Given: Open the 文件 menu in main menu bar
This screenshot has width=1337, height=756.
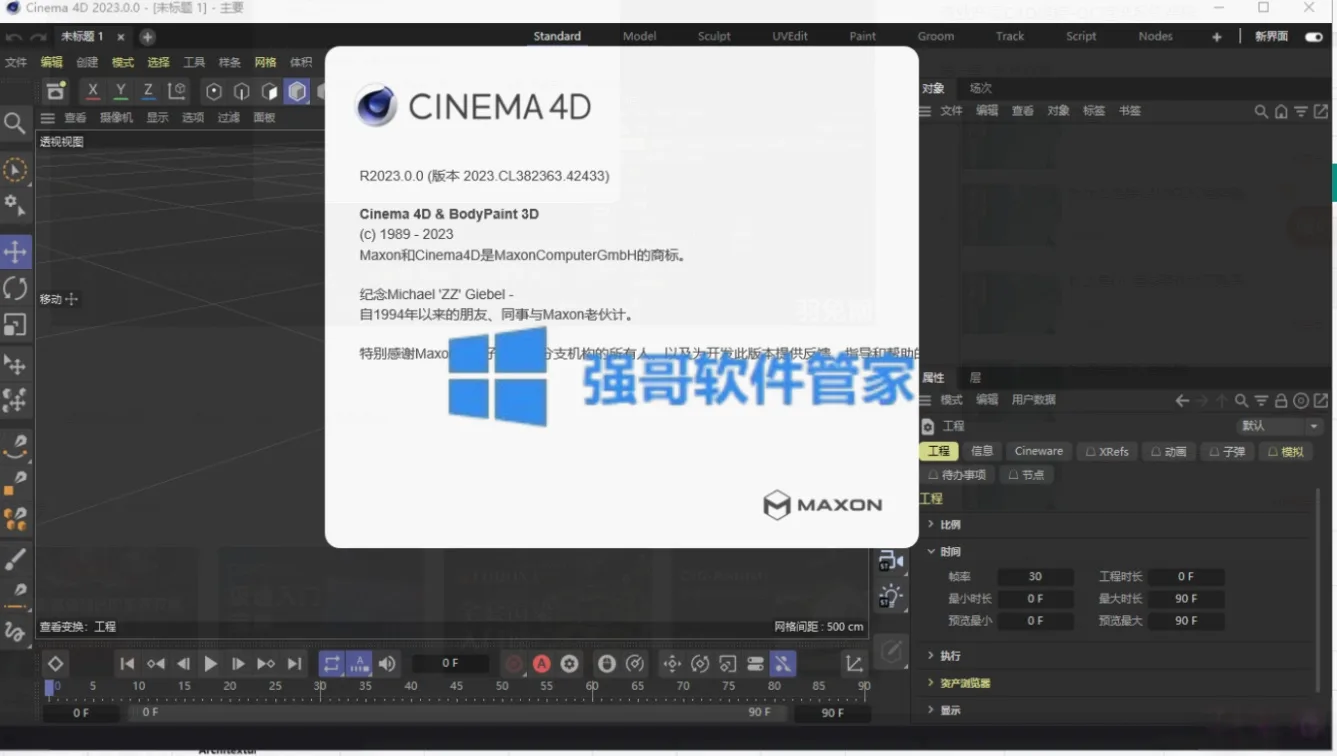Looking at the screenshot, I should [16, 62].
